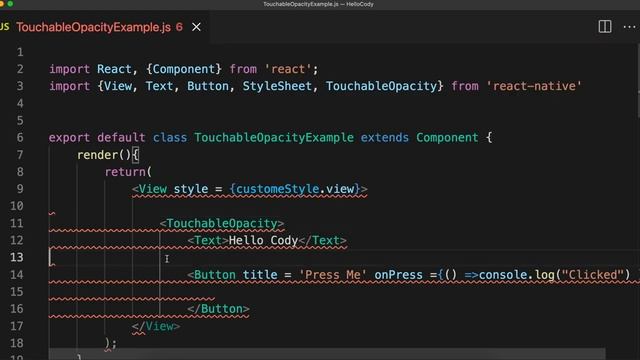
Task: Click the Hello Cody text
Action: [x=263, y=240]
